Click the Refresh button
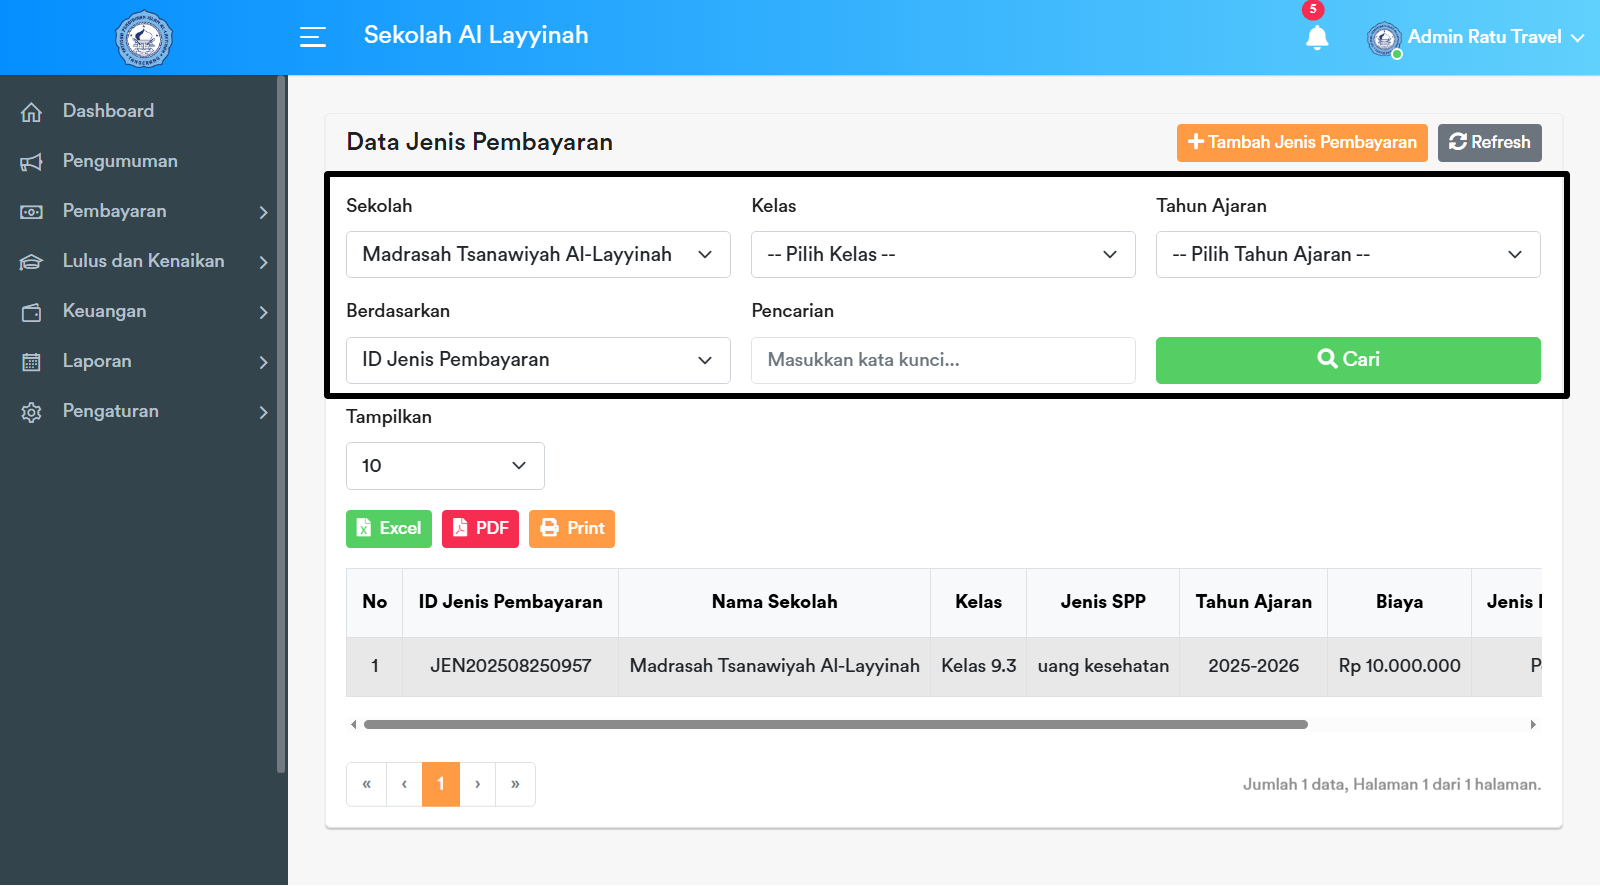The height and width of the screenshot is (886, 1600). click(x=1489, y=142)
